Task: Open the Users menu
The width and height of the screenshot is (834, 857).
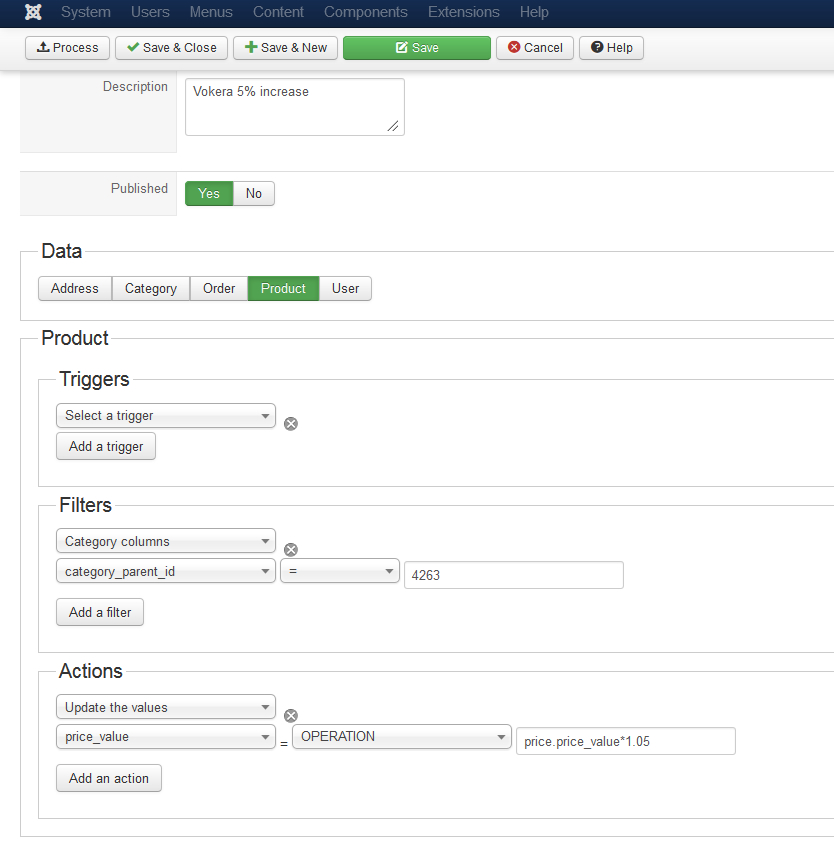Action: 150,12
